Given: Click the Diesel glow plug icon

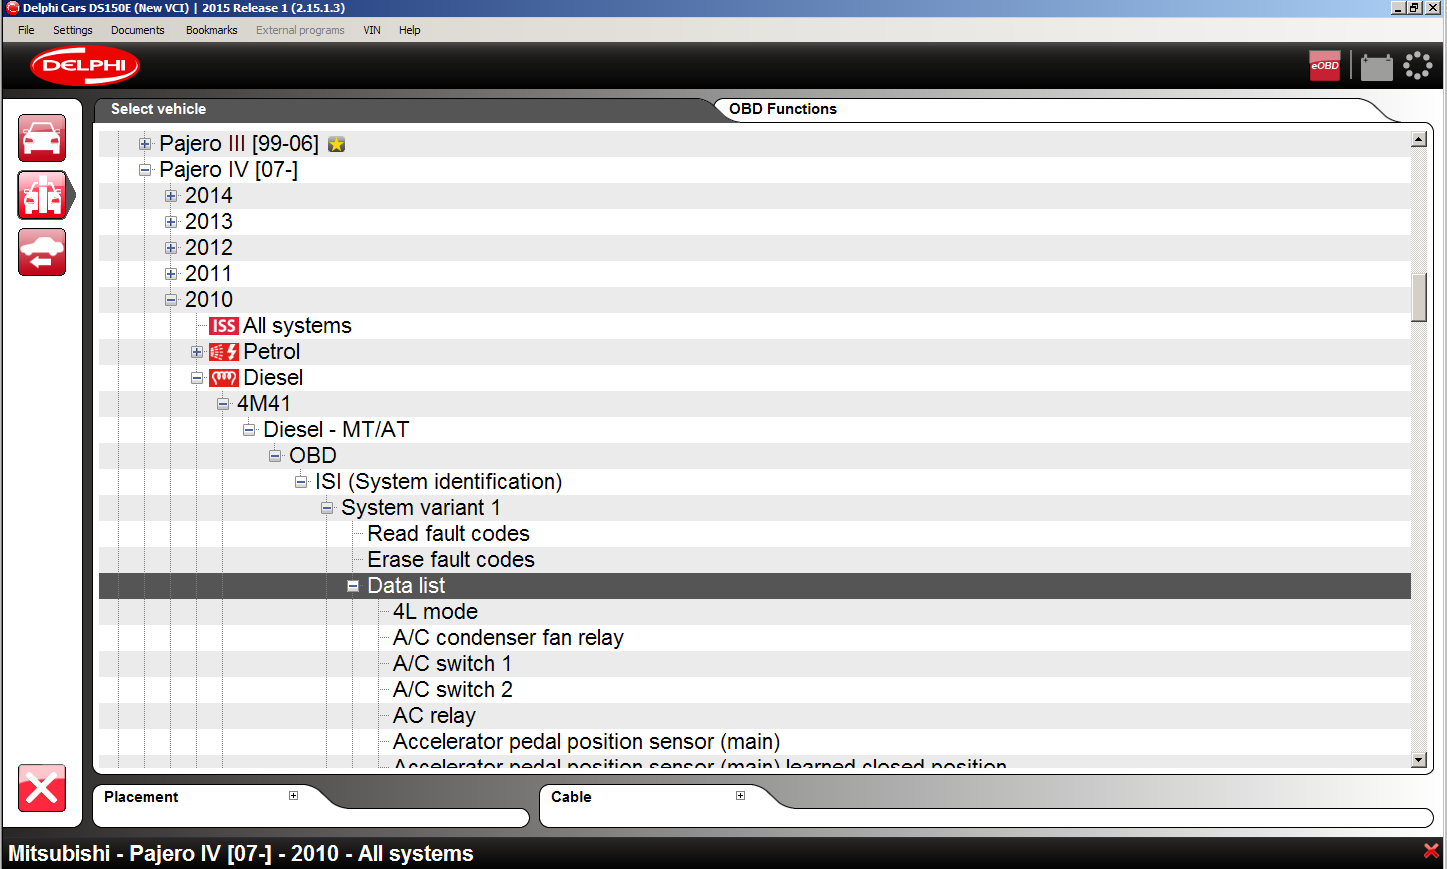Looking at the screenshot, I should (x=224, y=378).
